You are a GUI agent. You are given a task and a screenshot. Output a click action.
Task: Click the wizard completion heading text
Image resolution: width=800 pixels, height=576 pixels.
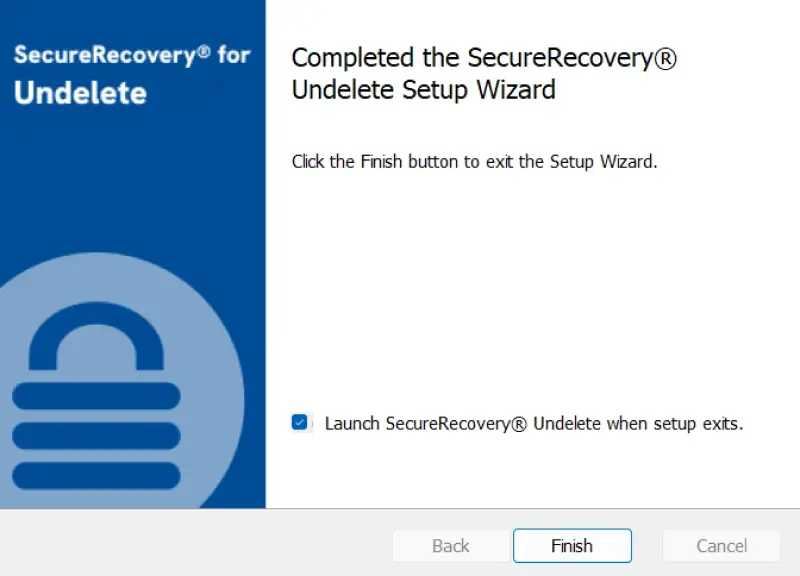pos(483,72)
